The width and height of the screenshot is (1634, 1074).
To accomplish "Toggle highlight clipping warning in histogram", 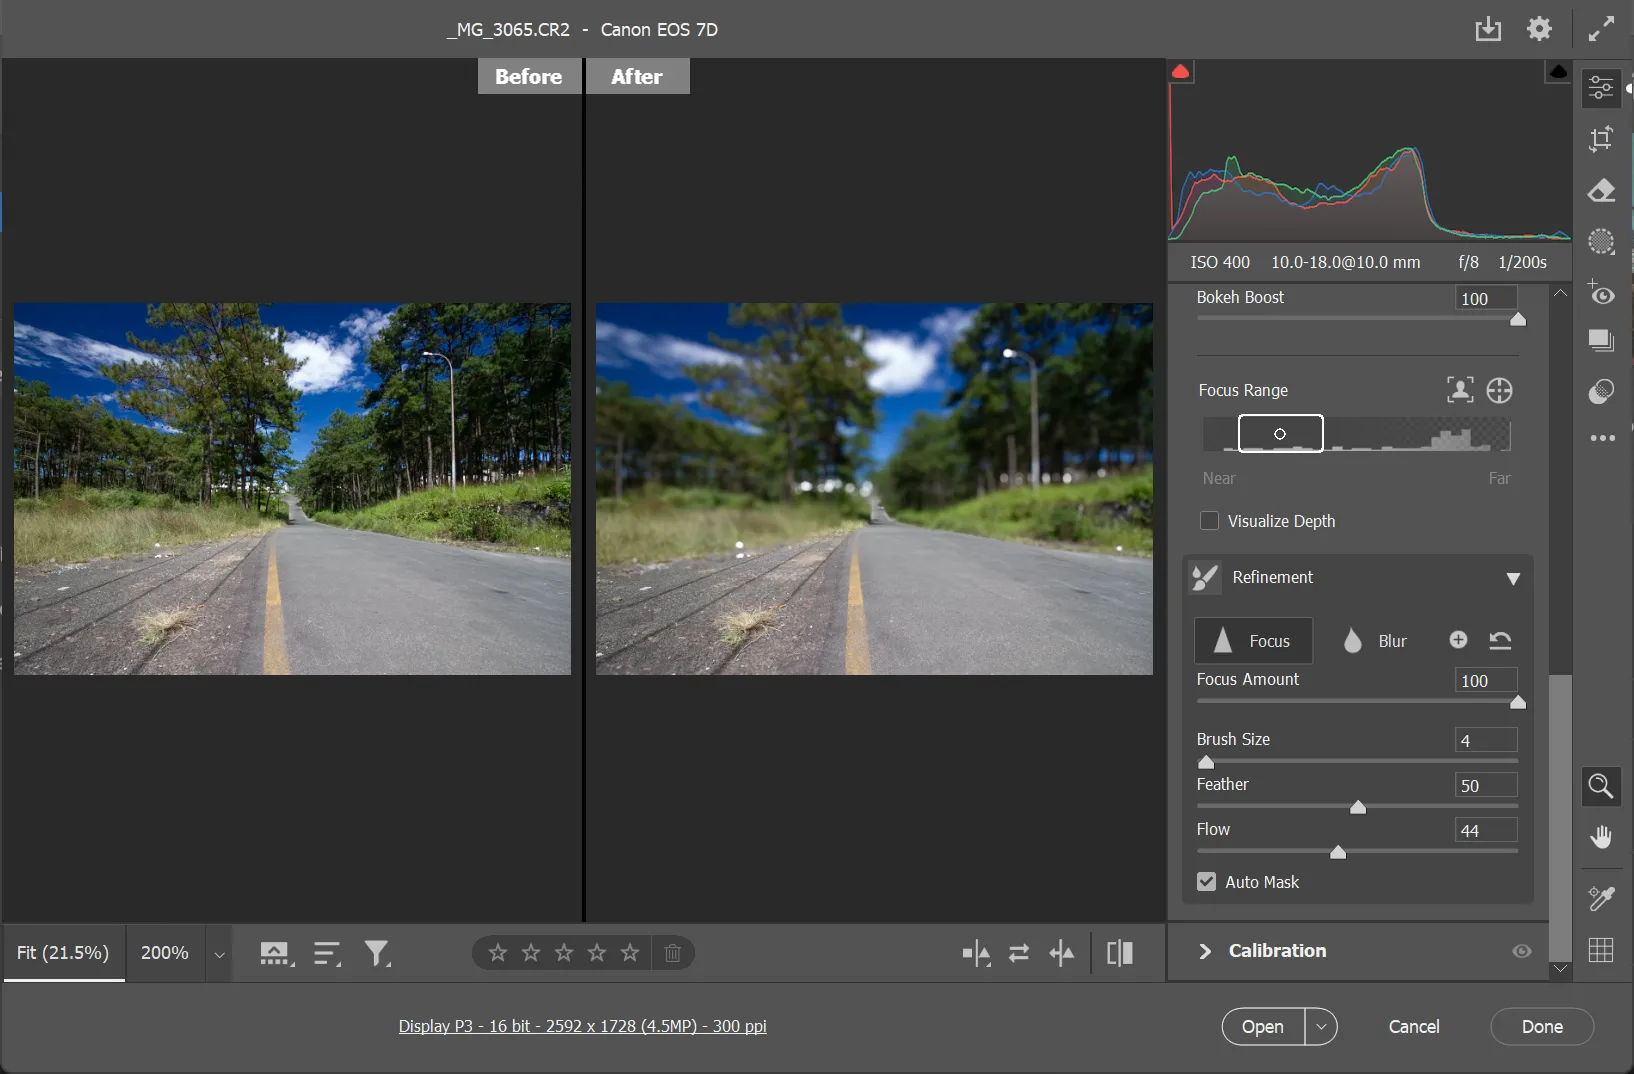I will (1559, 72).
